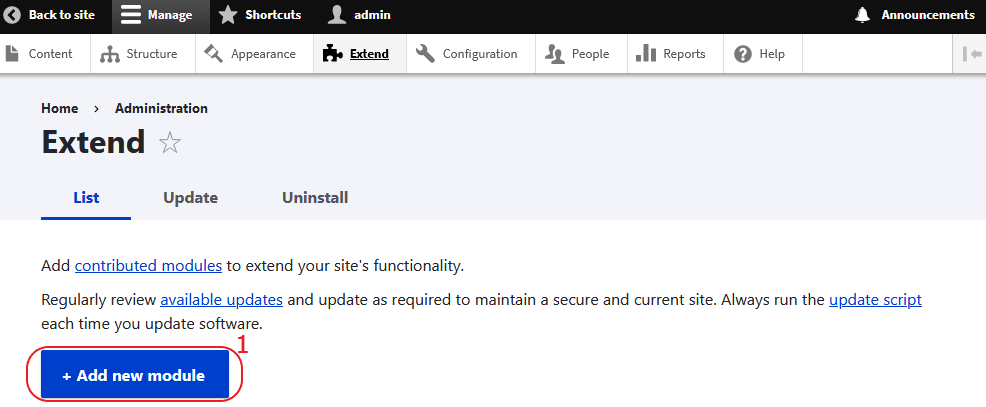This screenshot has height=407, width=986.
Task: Open the update script link
Action: point(875,299)
